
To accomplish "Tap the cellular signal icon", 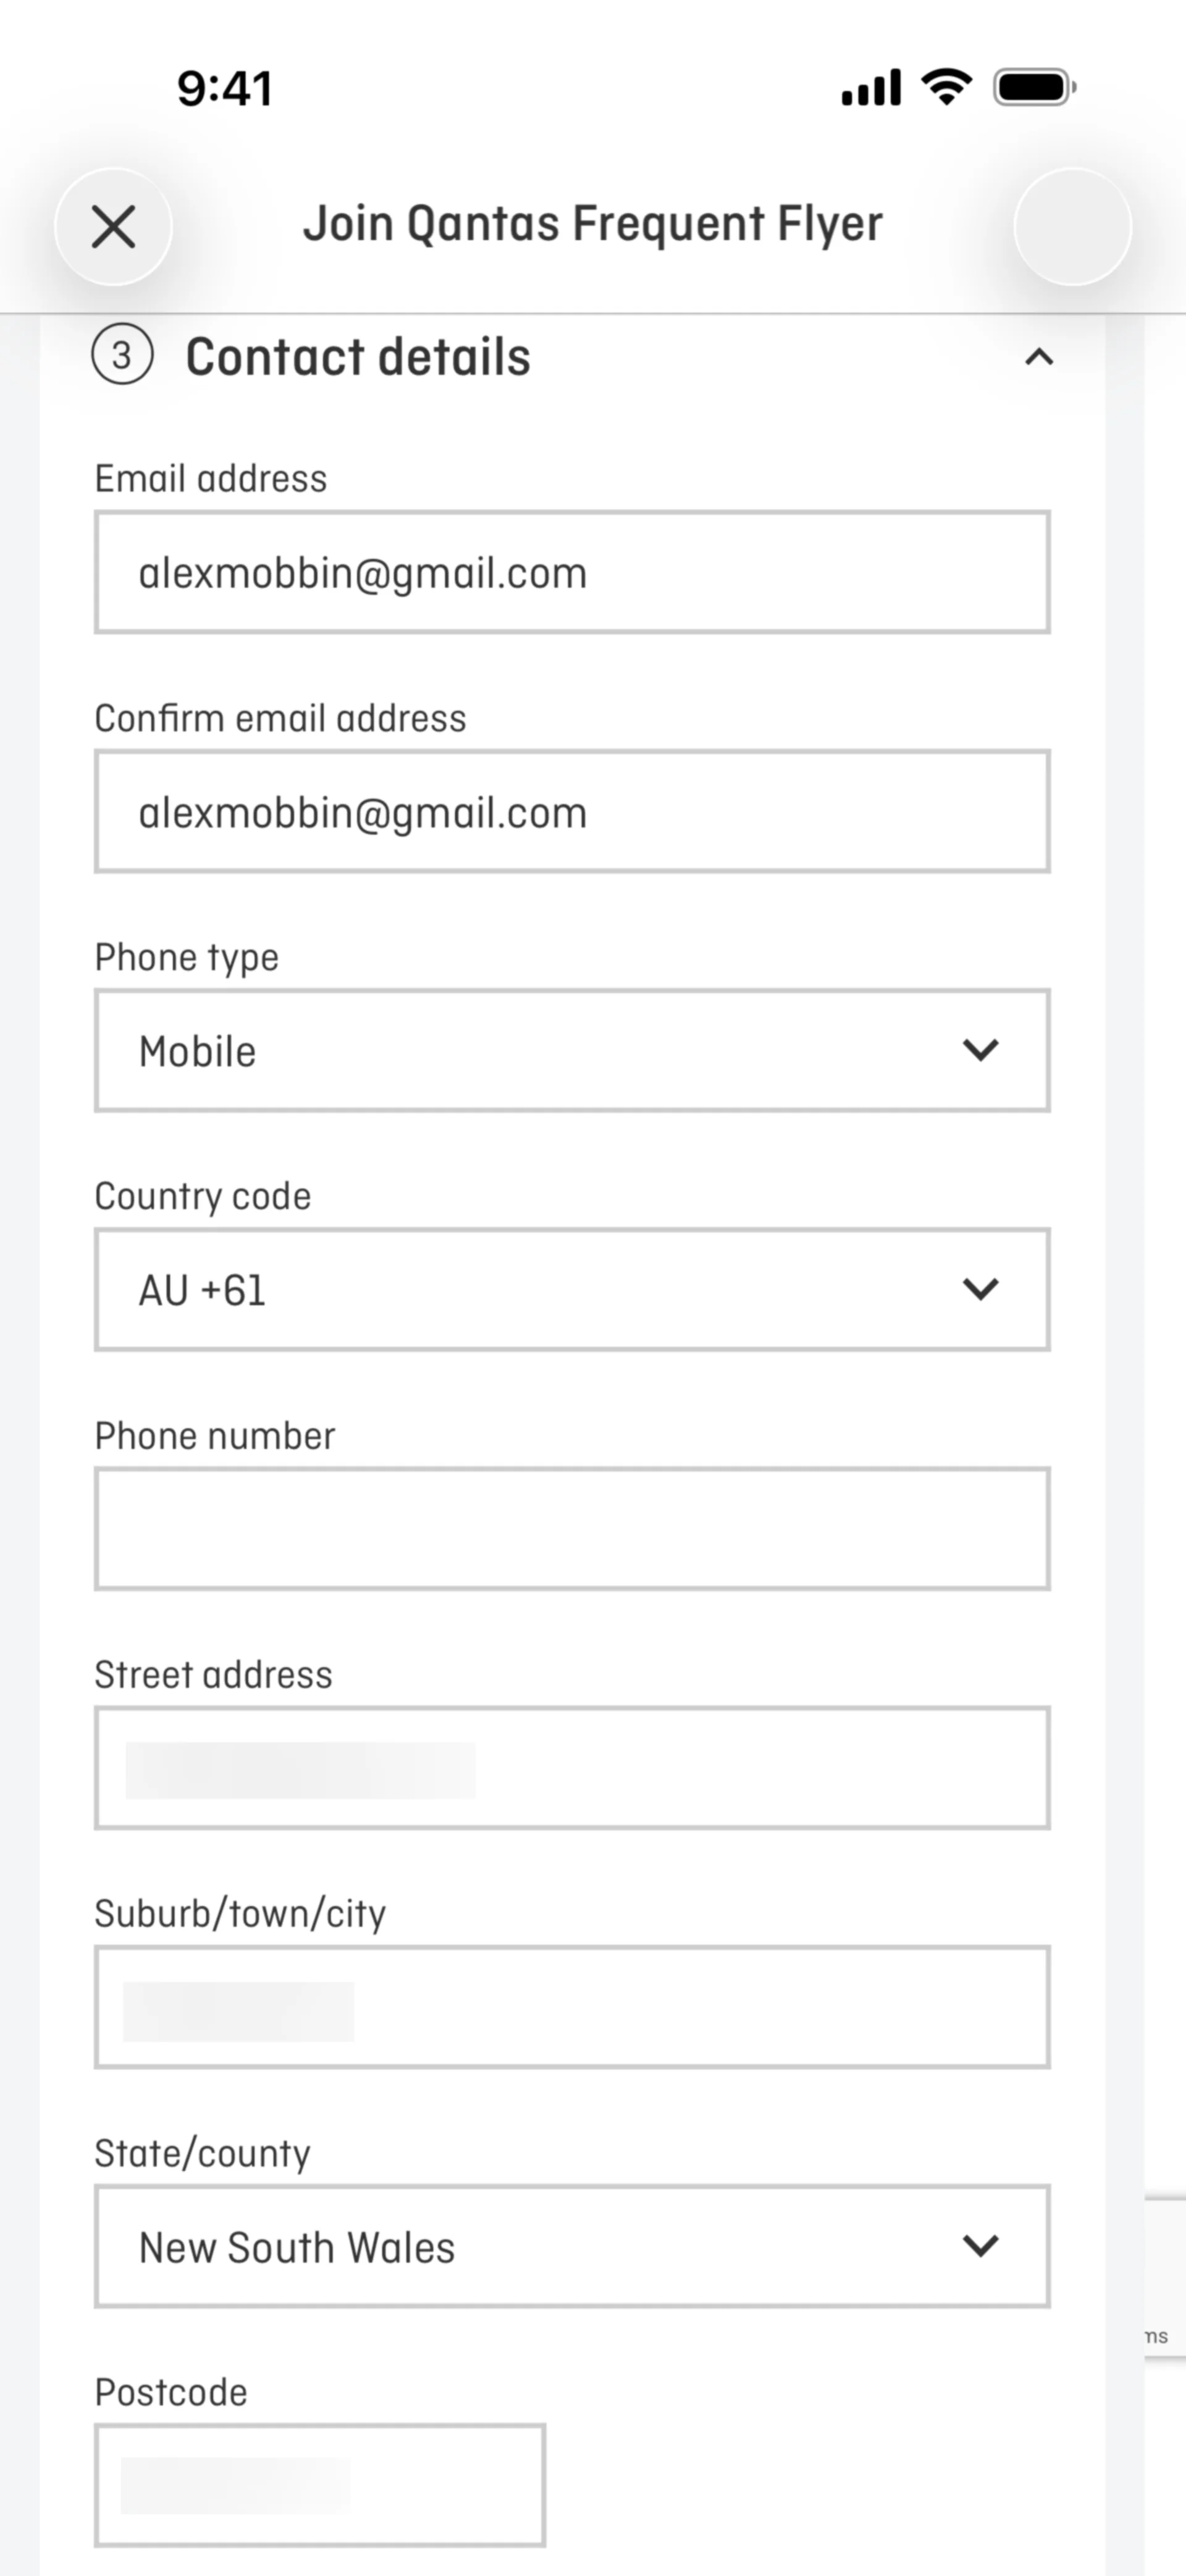I will pyautogui.click(x=870, y=88).
